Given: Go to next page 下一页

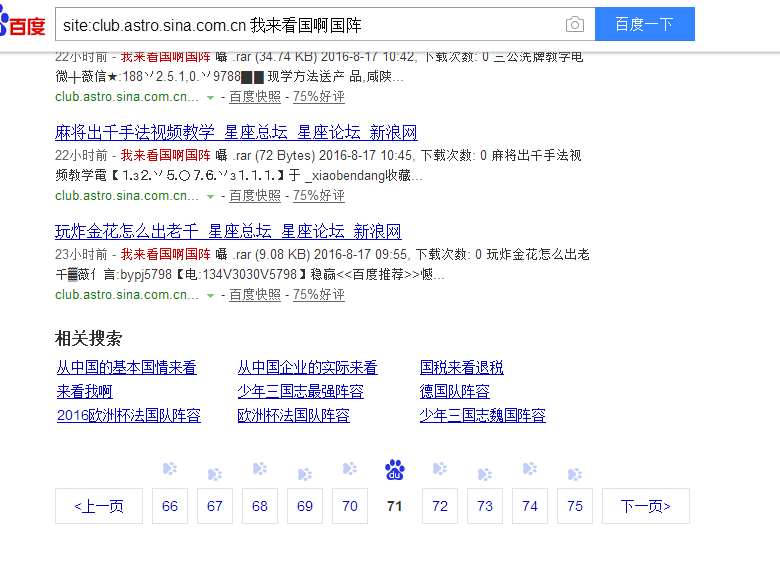Looking at the screenshot, I should (645, 506).
